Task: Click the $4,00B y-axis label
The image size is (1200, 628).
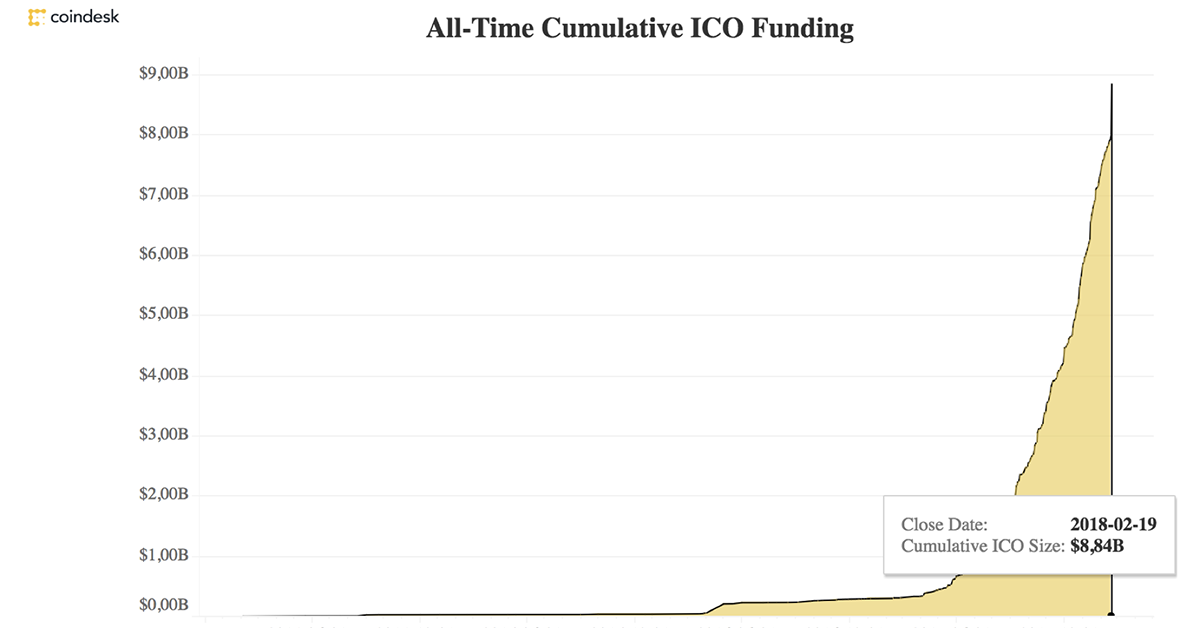Action: [x=163, y=375]
